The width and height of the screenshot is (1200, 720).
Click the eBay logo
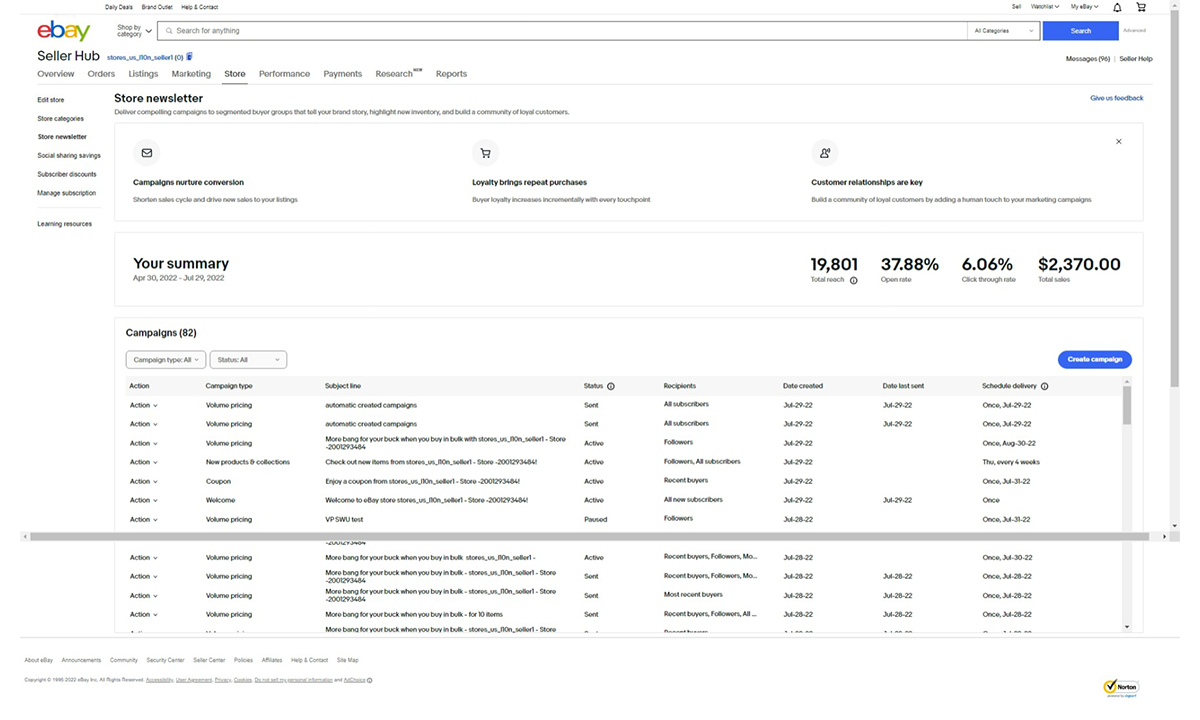(x=63, y=30)
